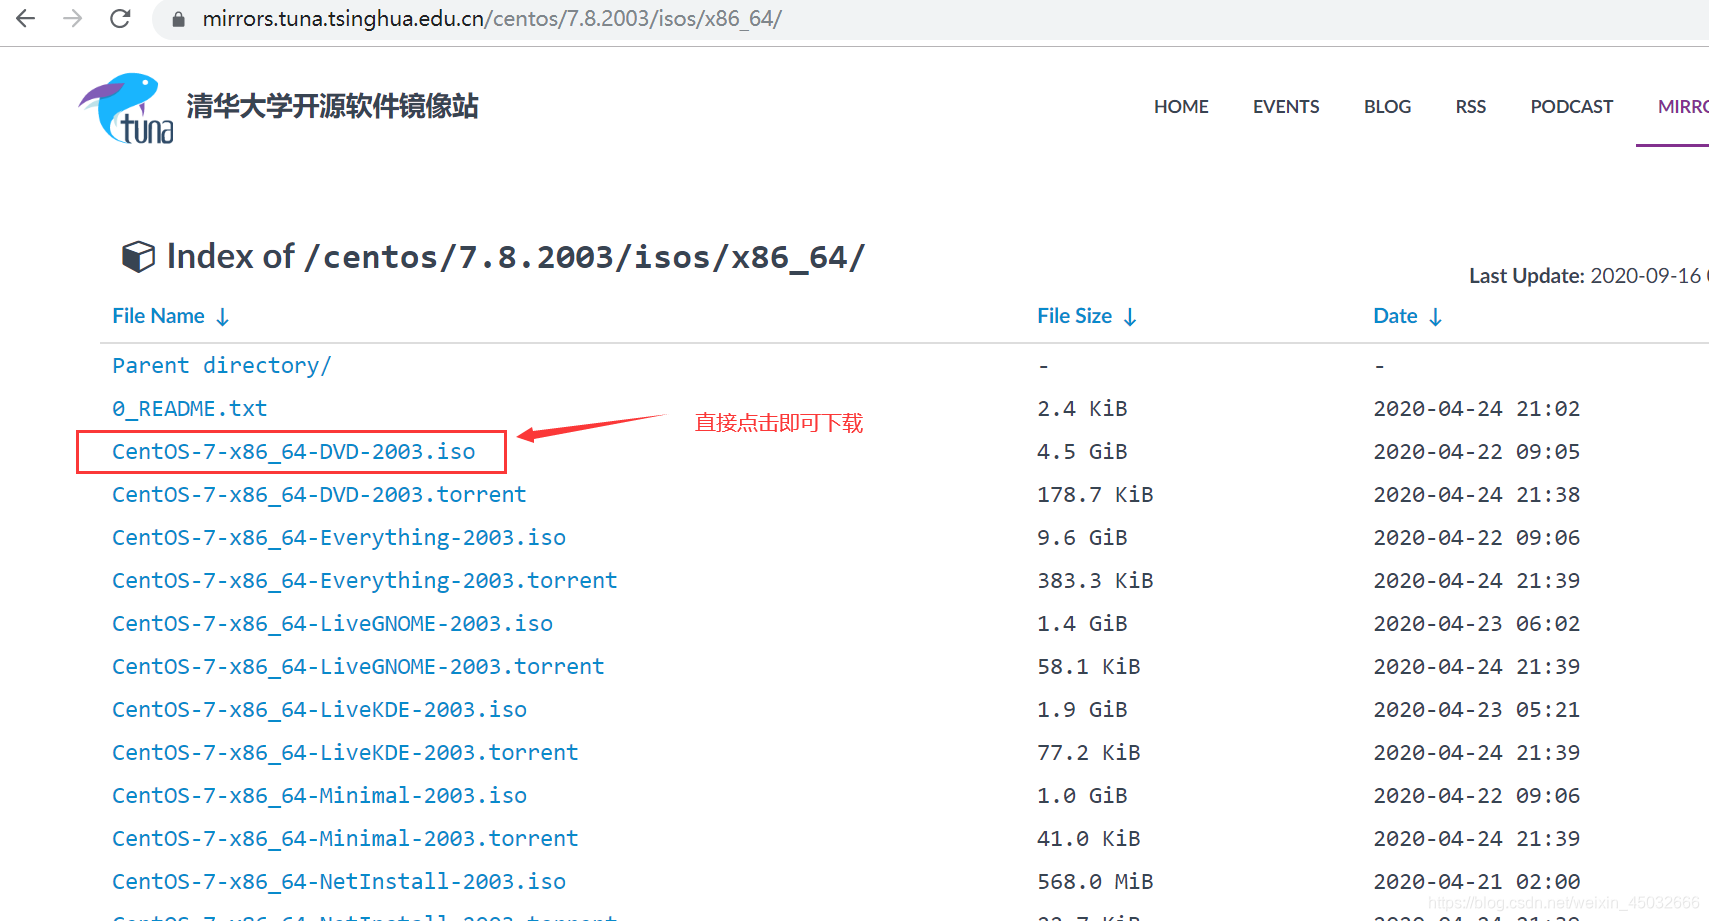Open the MIRRORS menu item
The height and width of the screenshot is (921, 1709).
click(1683, 106)
